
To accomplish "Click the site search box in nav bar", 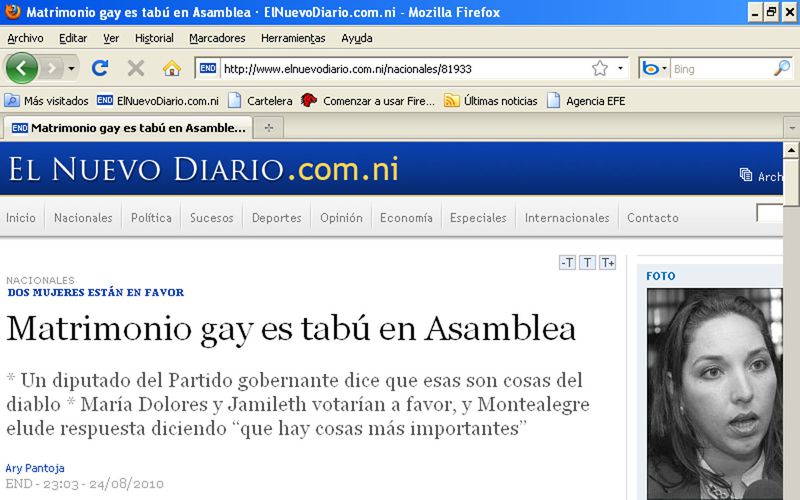I will pyautogui.click(x=769, y=213).
